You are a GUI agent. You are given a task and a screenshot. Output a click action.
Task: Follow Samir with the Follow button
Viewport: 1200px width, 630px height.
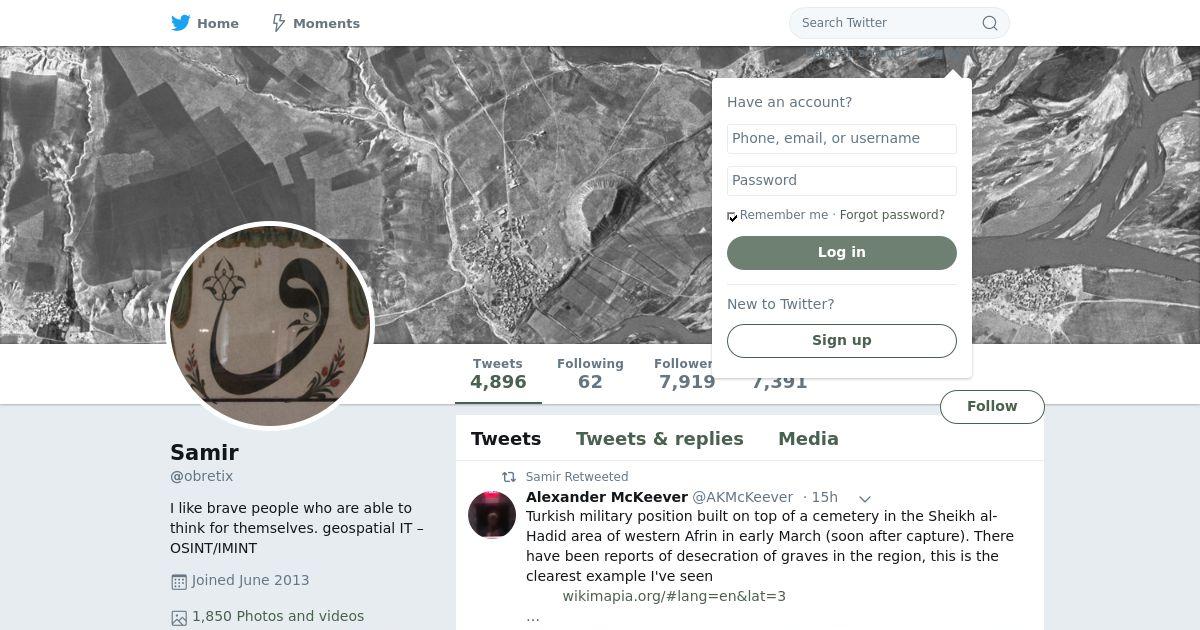[992, 407]
